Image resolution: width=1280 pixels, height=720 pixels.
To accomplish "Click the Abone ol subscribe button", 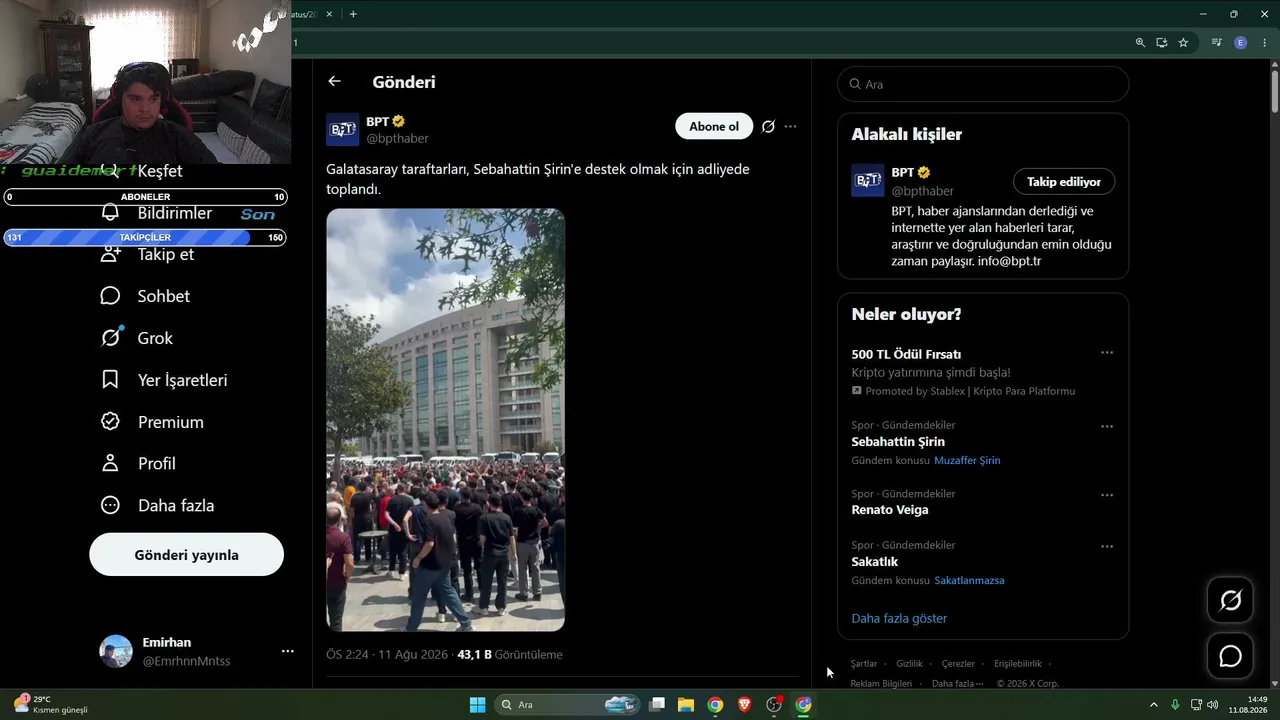I will coord(714,126).
